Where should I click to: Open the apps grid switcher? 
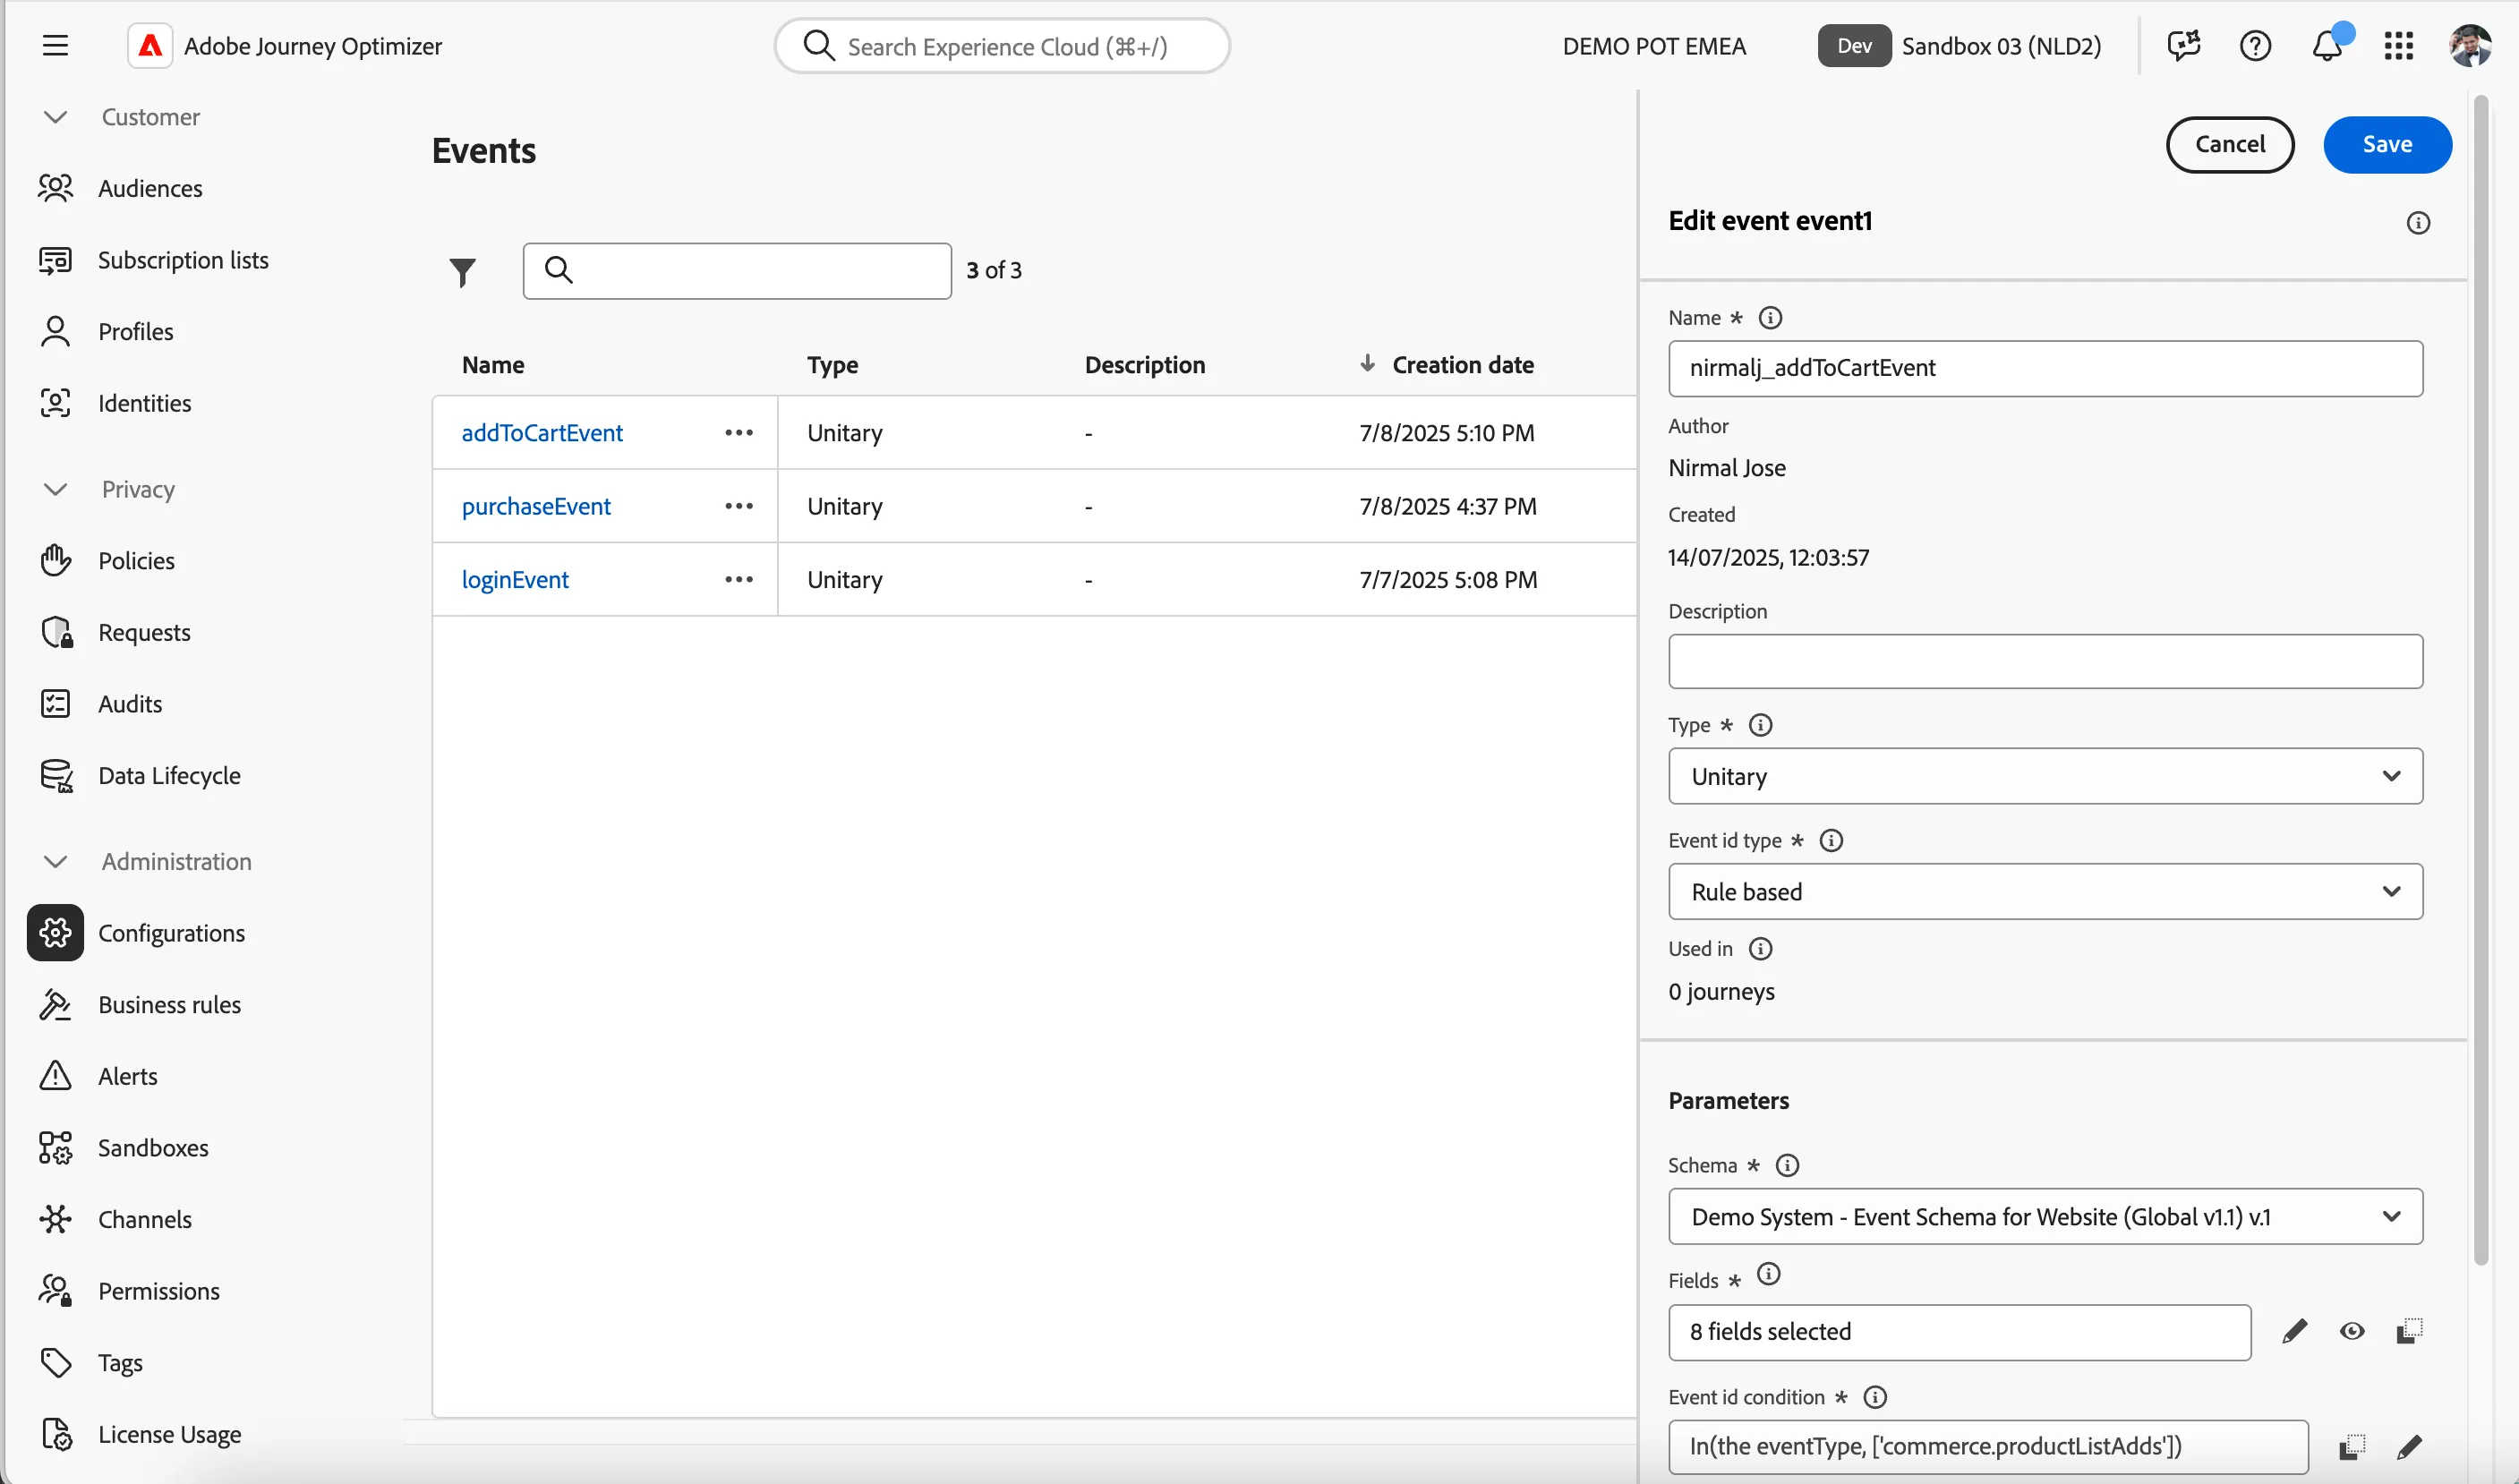tap(2399, 46)
